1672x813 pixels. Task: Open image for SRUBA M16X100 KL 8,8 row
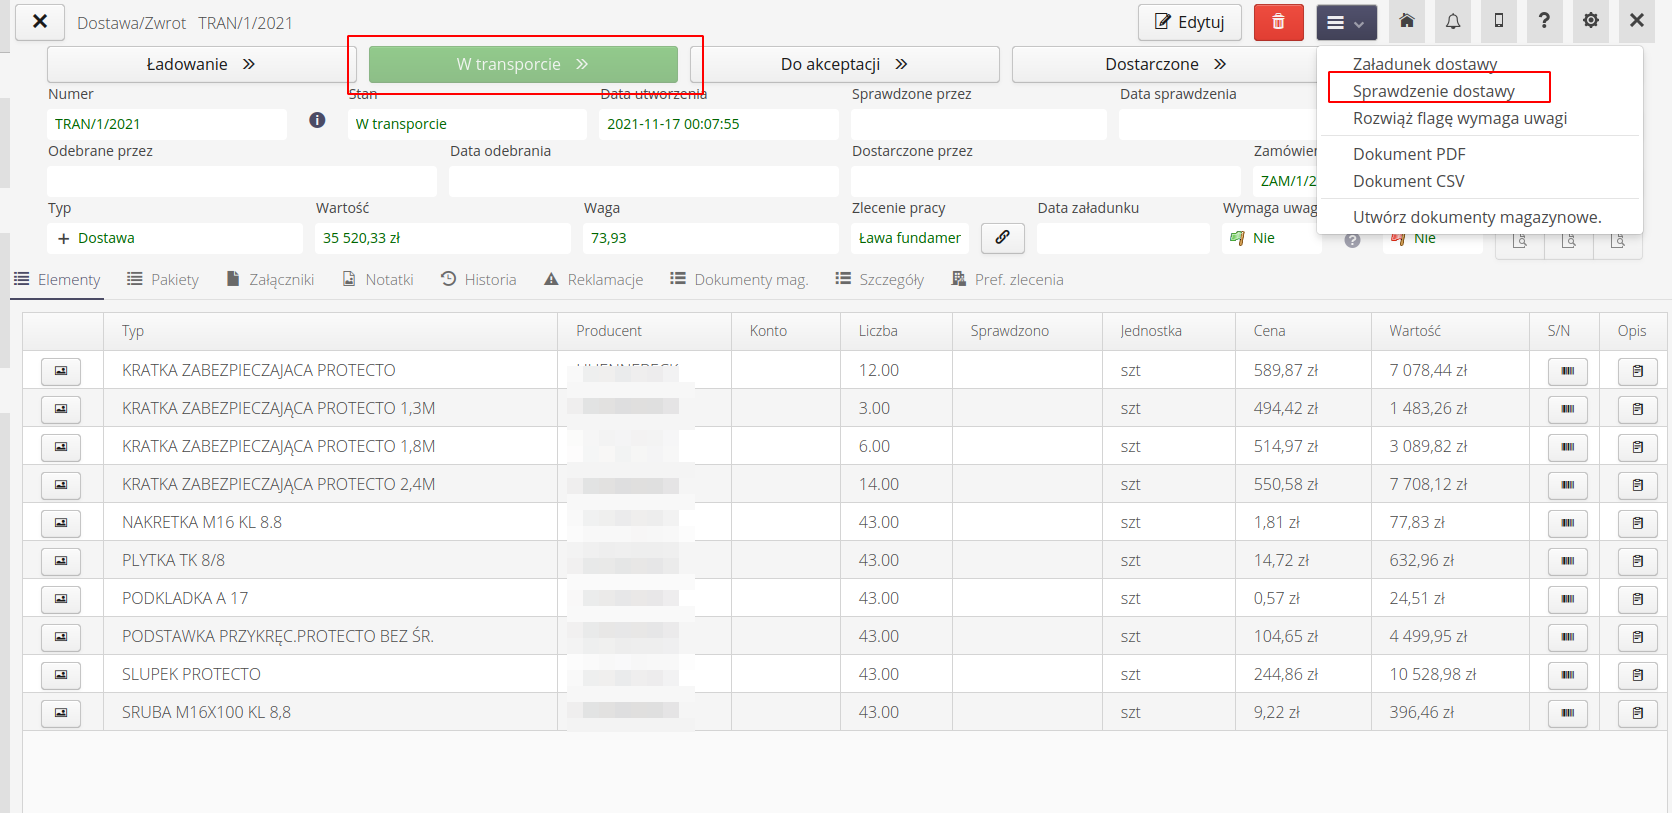pyautogui.click(x=61, y=713)
